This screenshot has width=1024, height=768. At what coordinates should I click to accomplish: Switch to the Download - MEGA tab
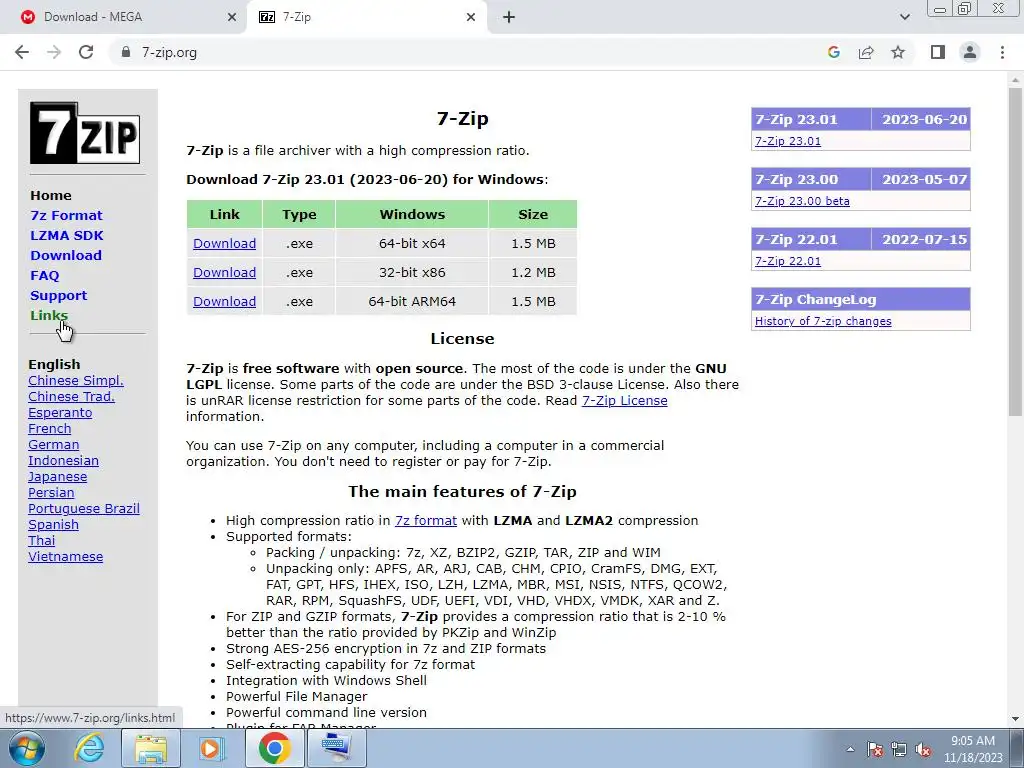124,17
